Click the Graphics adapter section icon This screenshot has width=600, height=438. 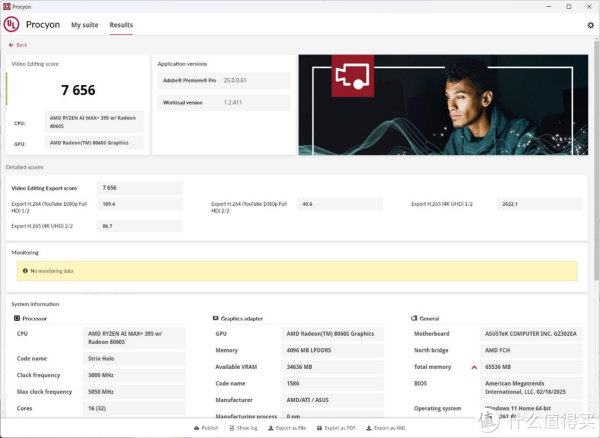pyautogui.click(x=216, y=318)
